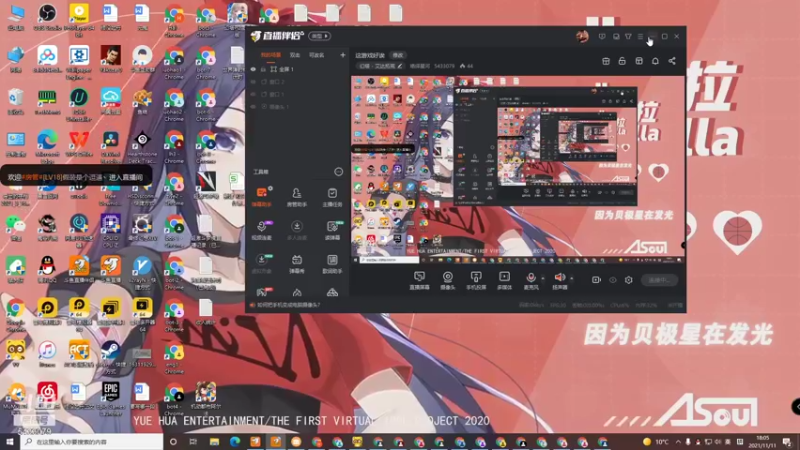Add a new scene with the plus button
The width and height of the screenshot is (800, 450).
point(342,55)
